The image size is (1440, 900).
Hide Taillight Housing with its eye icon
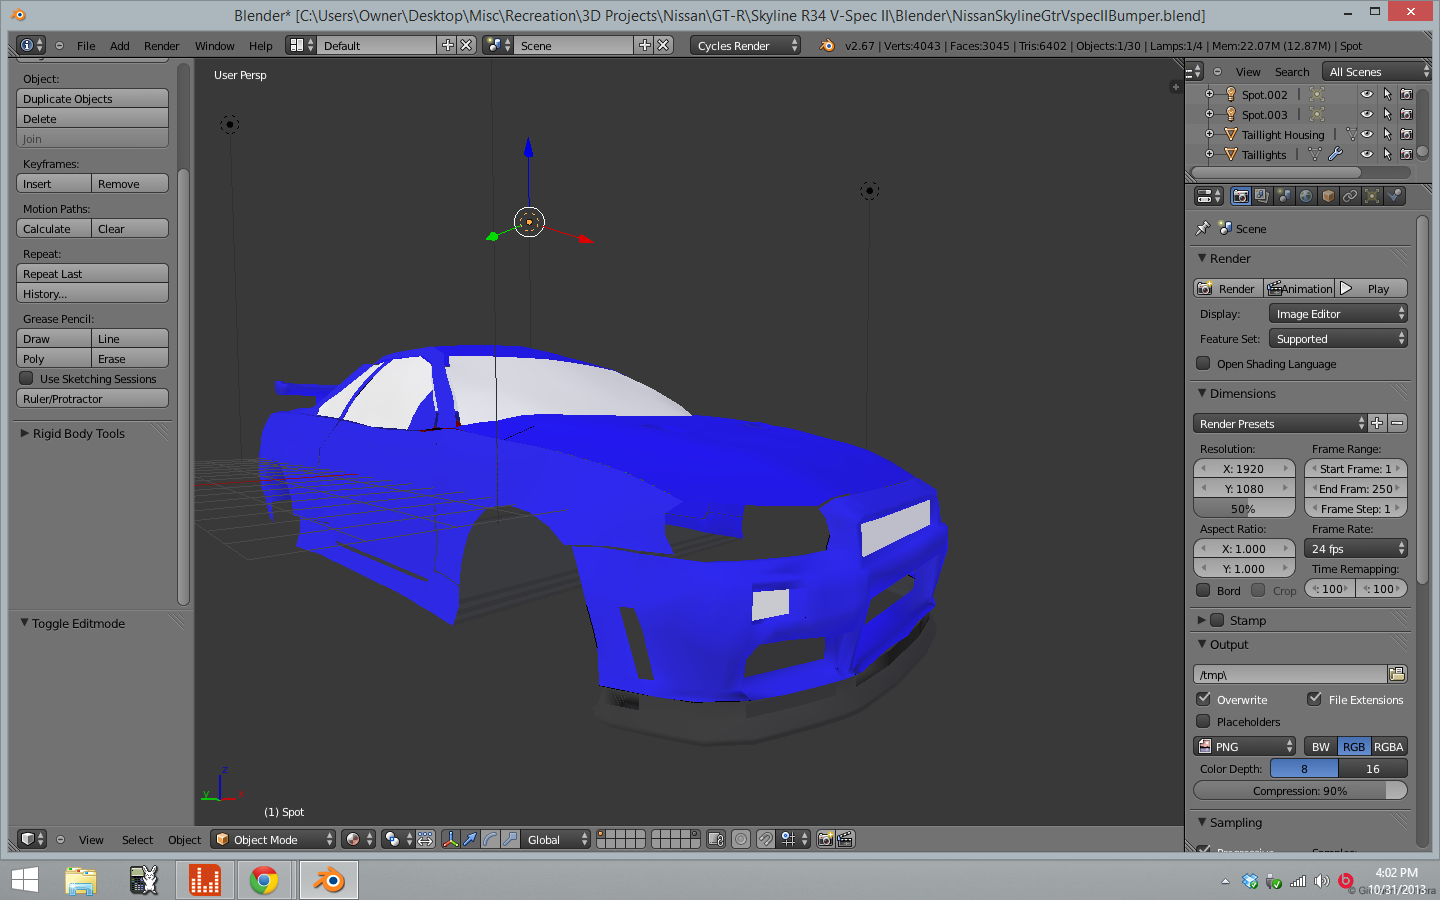click(1367, 134)
